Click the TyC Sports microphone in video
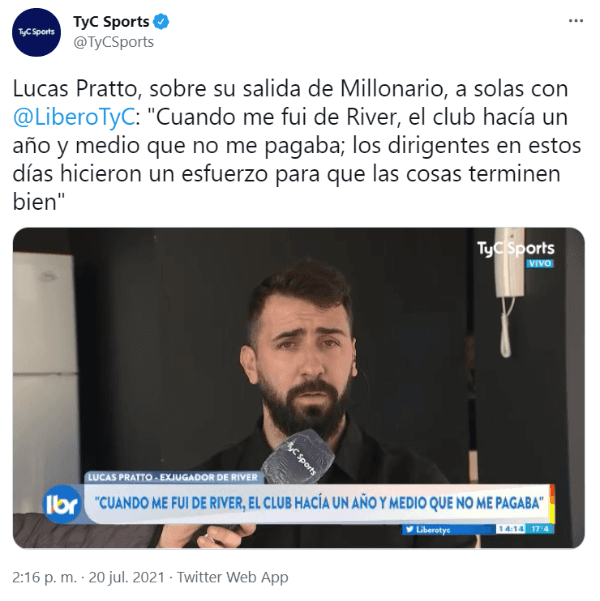 pyautogui.click(x=298, y=453)
